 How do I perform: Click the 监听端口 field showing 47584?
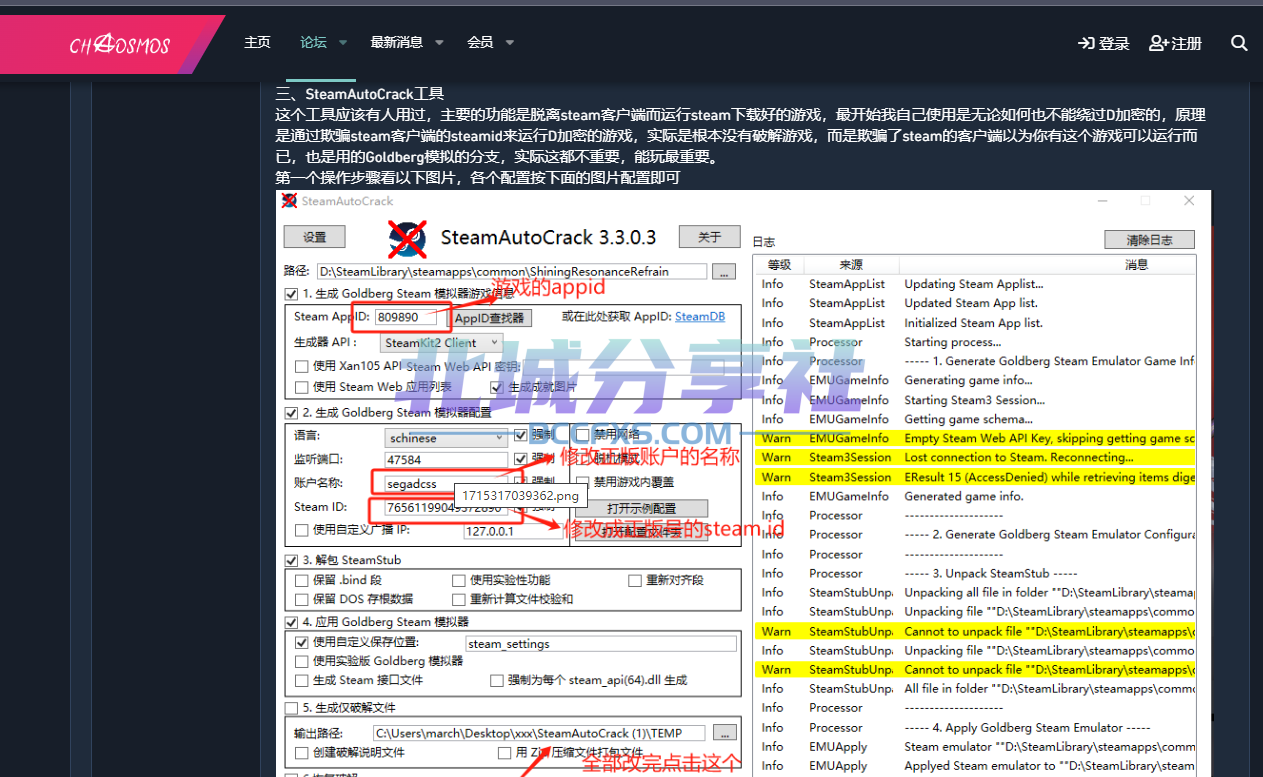[447, 460]
